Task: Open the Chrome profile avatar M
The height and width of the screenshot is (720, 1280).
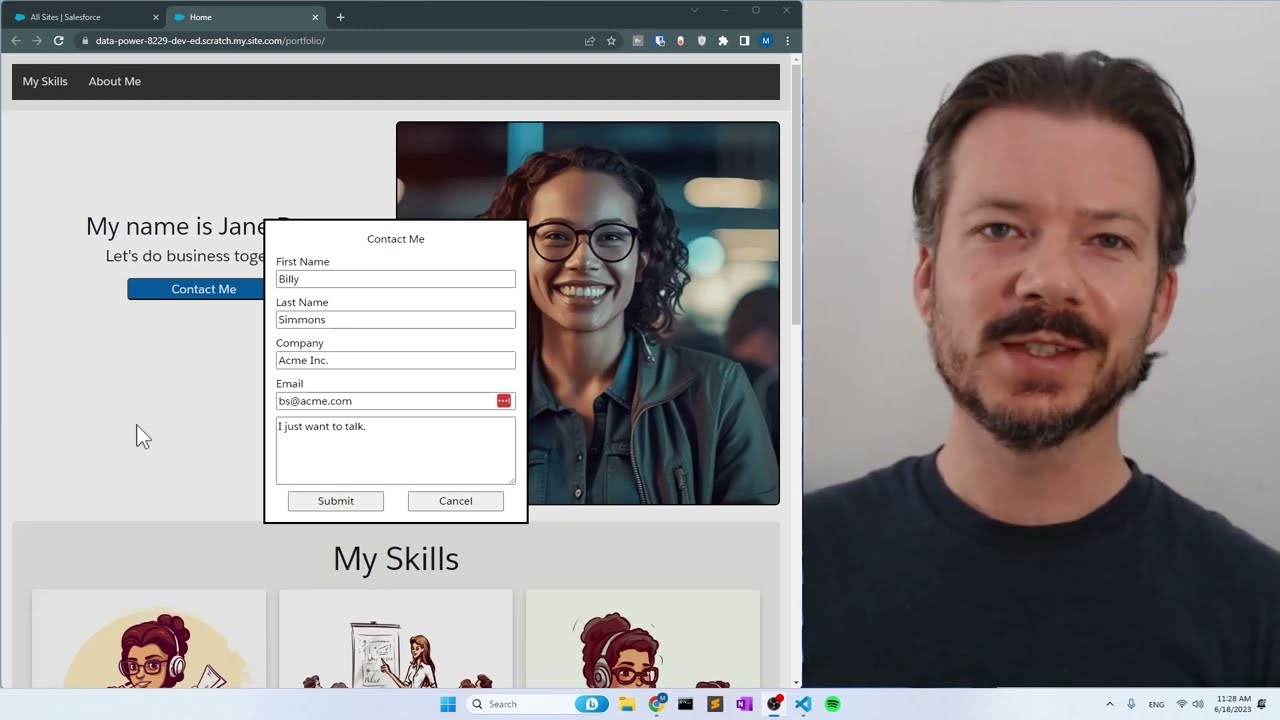Action: click(x=766, y=41)
